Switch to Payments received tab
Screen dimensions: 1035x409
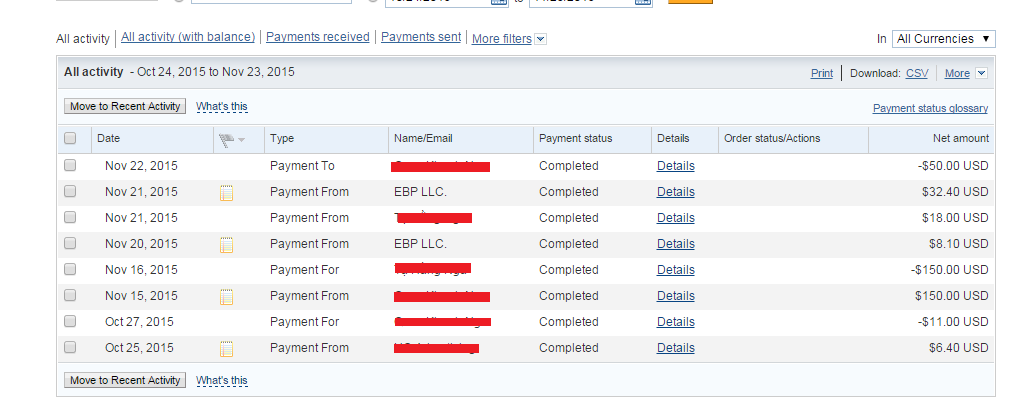coord(318,37)
